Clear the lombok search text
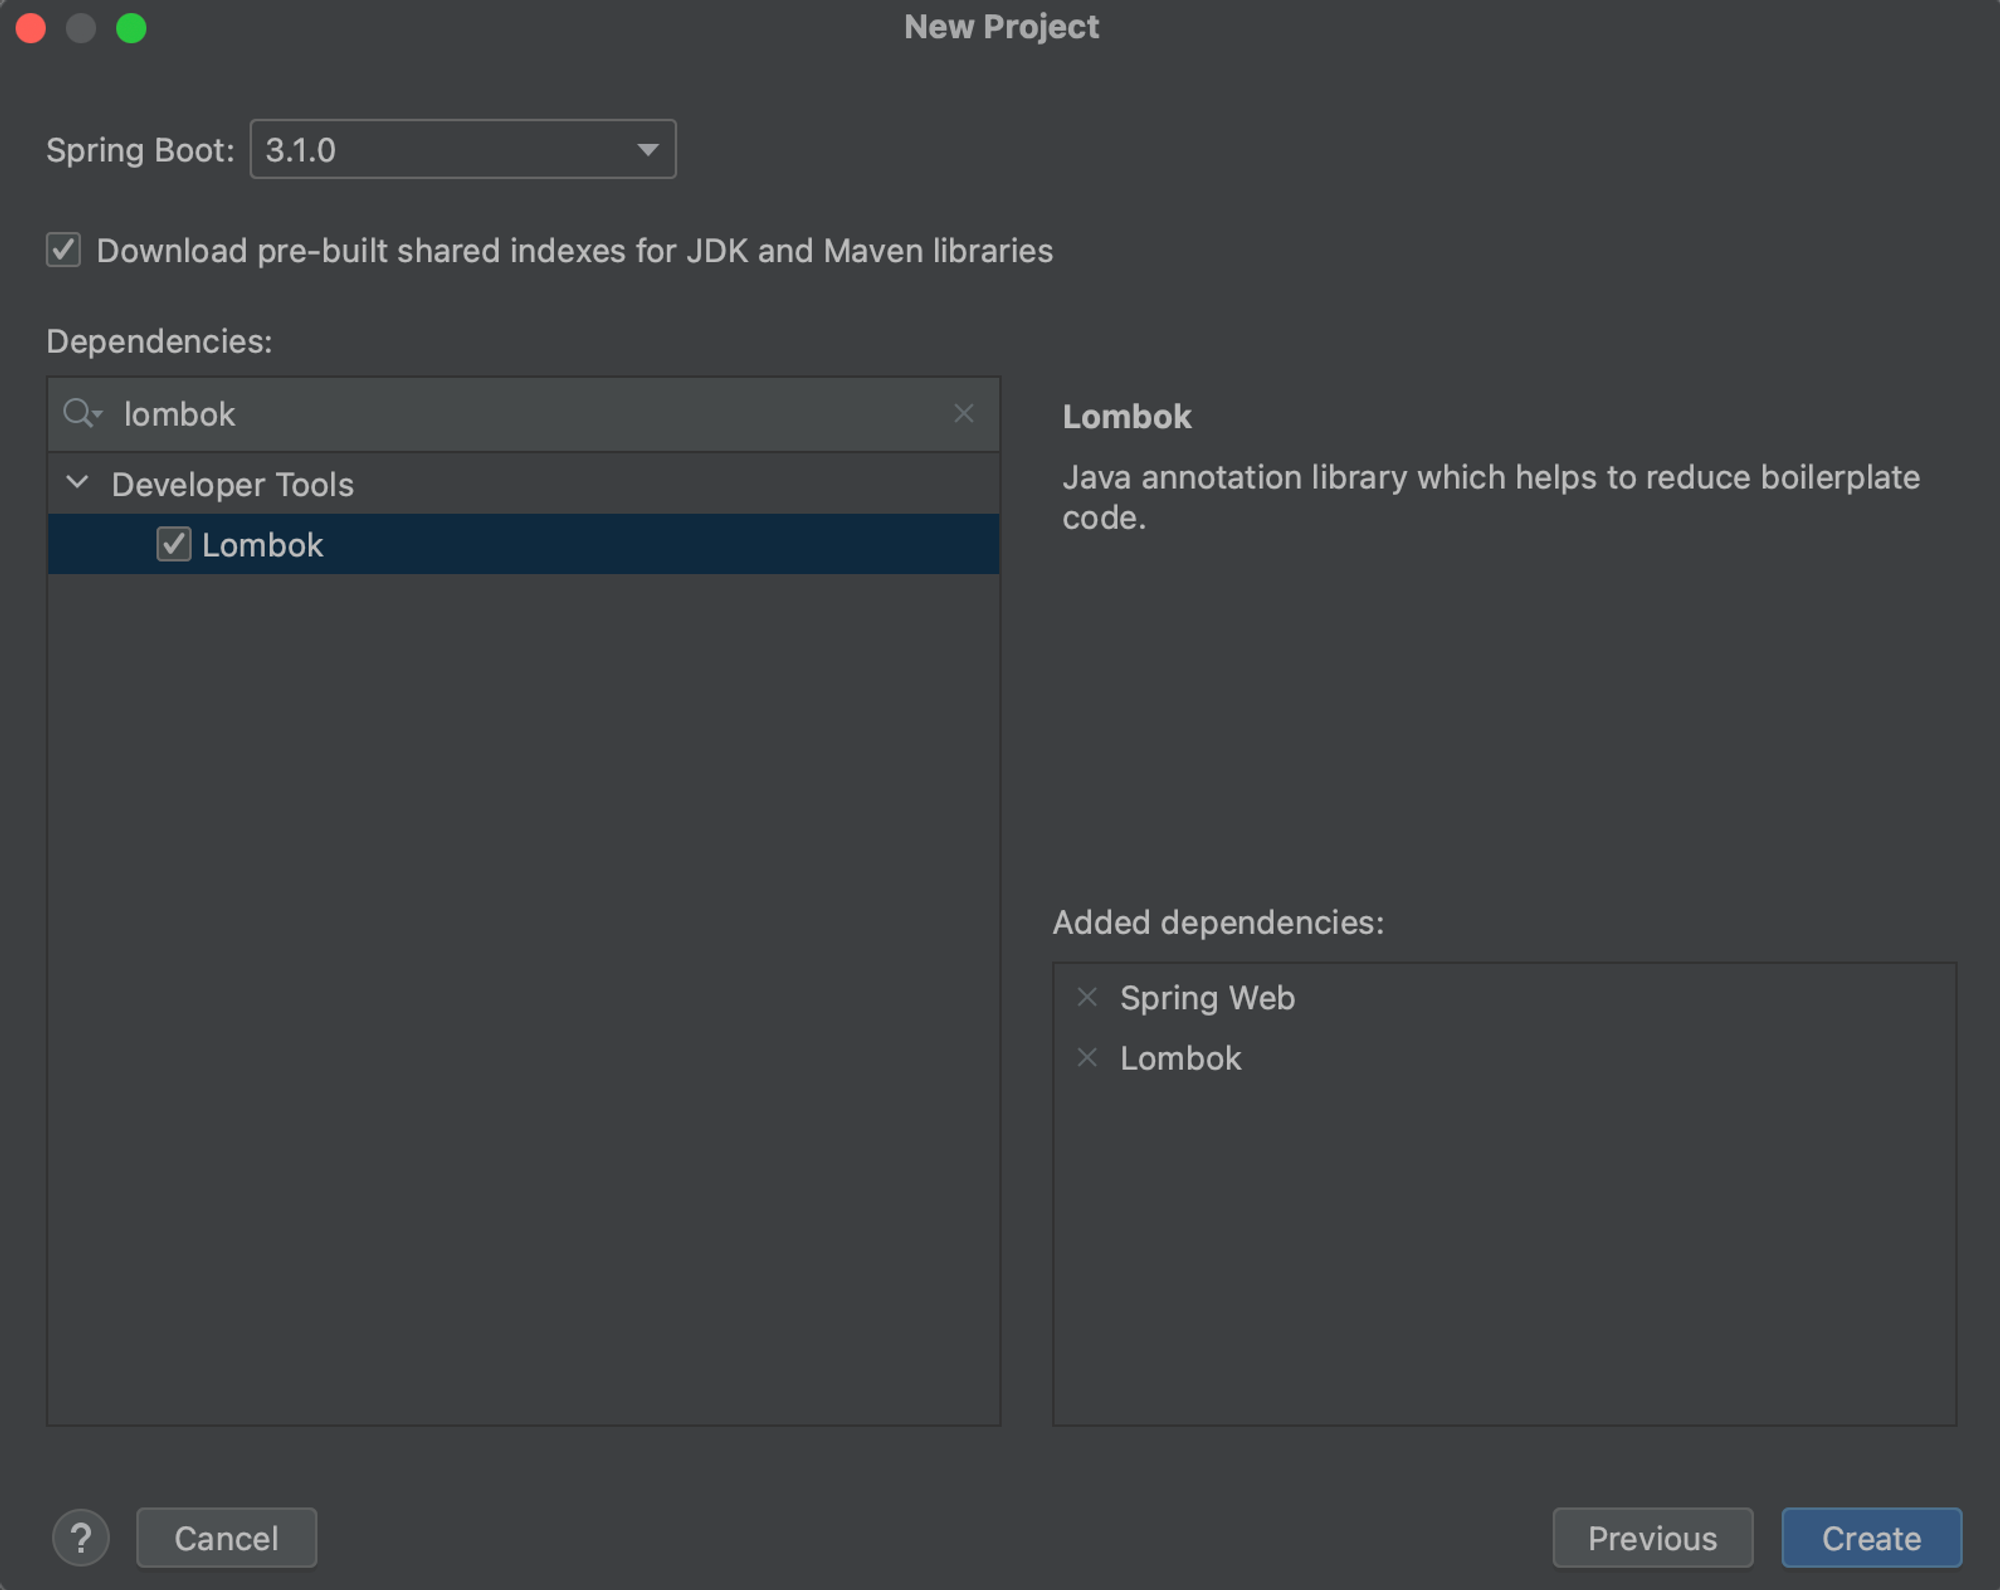Image resolution: width=2000 pixels, height=1590 pixels. (x=963, y=413)
